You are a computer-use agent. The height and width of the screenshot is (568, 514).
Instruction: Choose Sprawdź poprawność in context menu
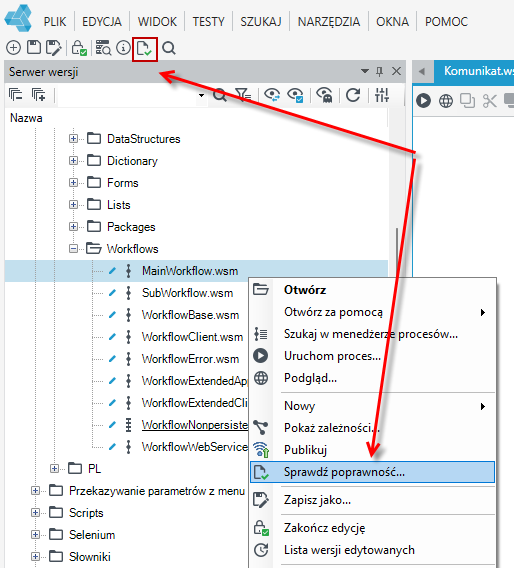click(372, 472)
